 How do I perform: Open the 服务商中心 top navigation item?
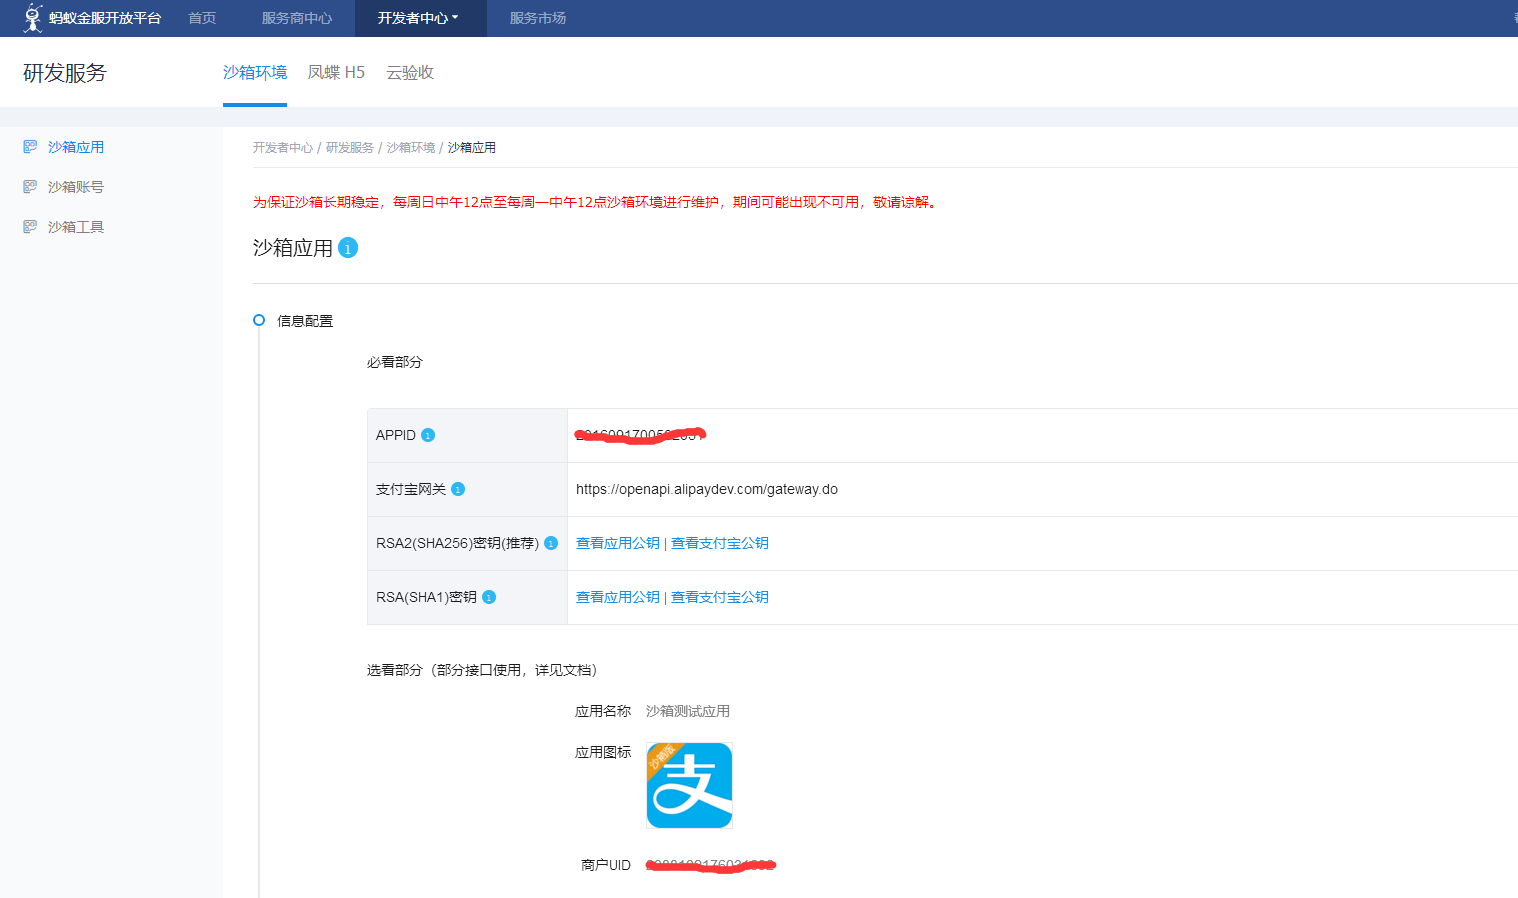pos(297,18)
